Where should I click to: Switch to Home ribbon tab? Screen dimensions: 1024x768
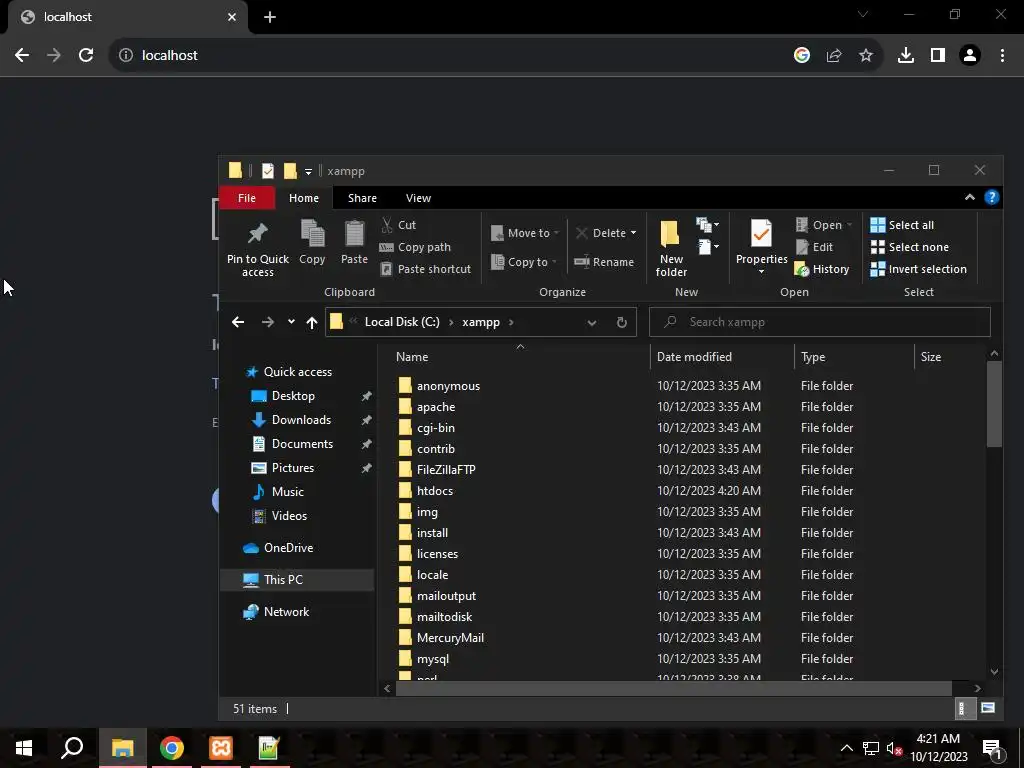click(x=304, y=198)
